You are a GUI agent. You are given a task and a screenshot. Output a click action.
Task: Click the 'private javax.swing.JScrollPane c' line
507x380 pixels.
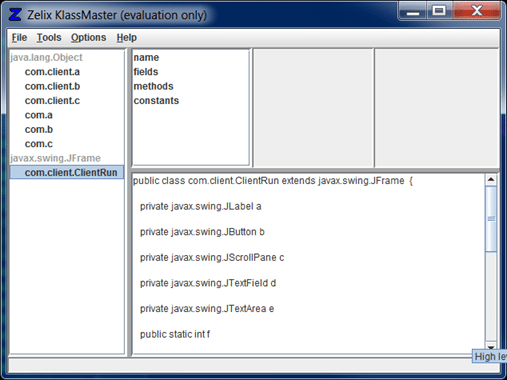click(x=212, y=257)
